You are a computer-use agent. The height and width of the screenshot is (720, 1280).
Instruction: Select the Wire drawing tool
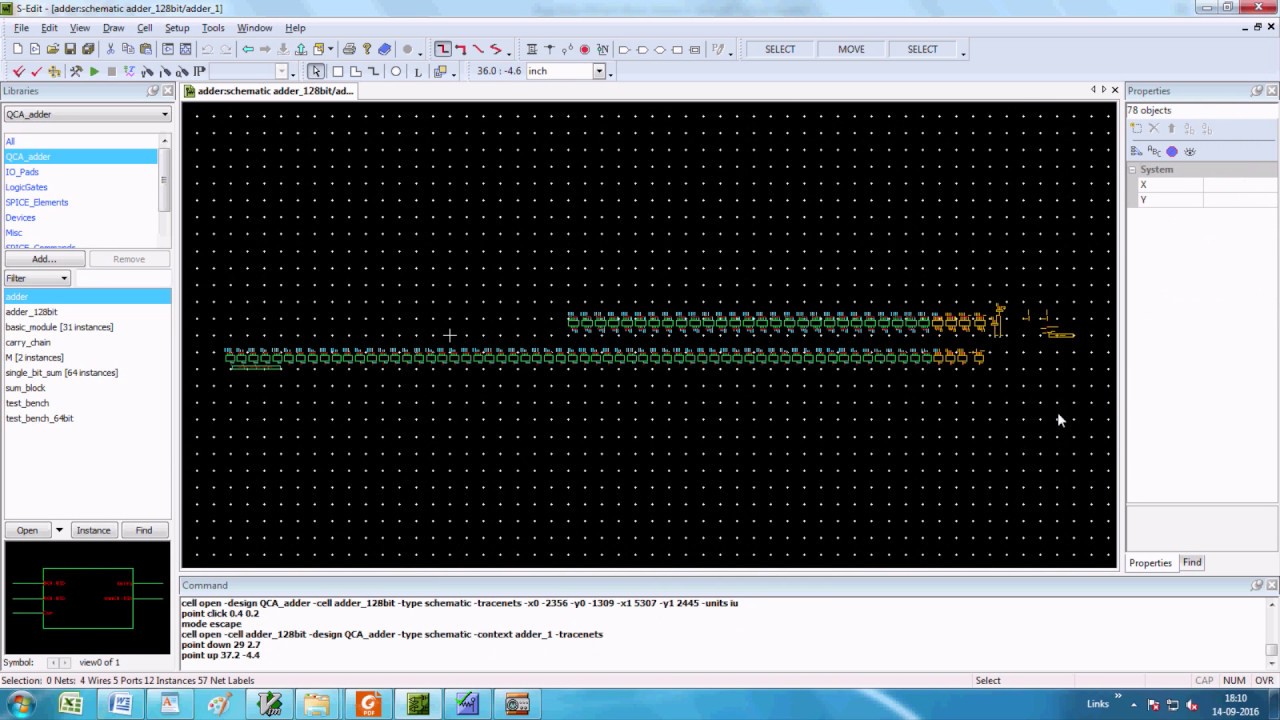(x=443, y=49)
